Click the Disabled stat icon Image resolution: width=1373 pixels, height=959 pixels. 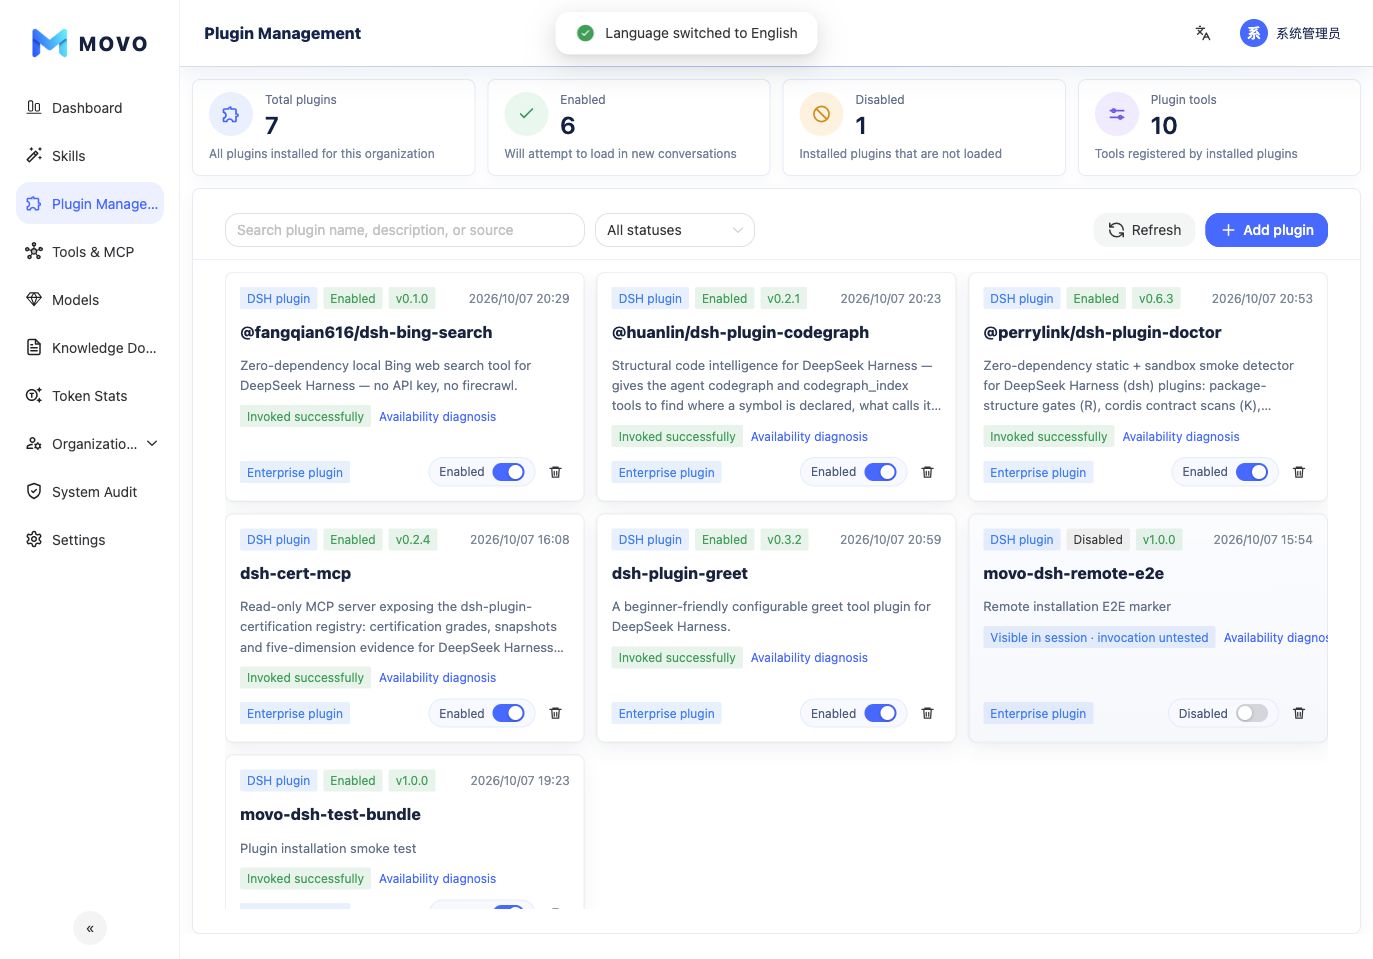coord(821,114)
